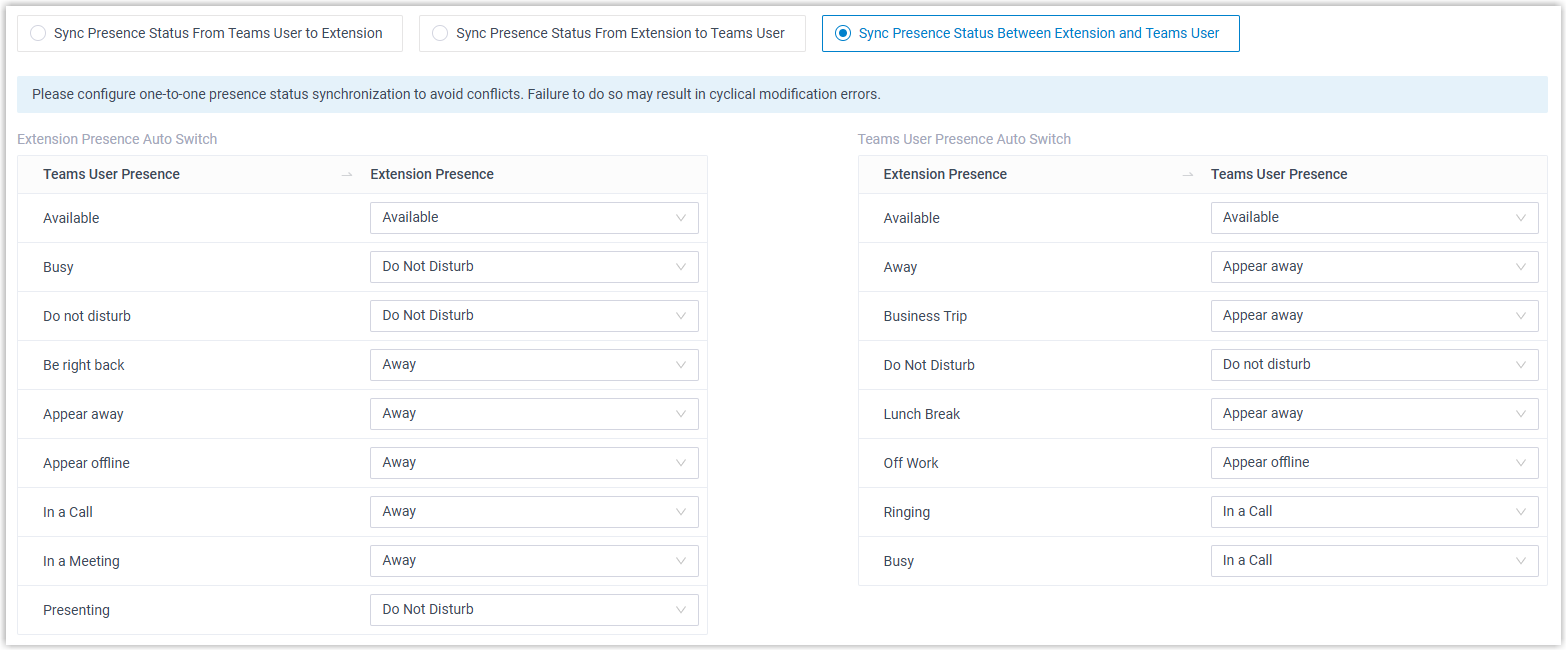Change Teams Presence for Off Work
The width and height of the screenshot is (1567, 651).
point(1374,463)
